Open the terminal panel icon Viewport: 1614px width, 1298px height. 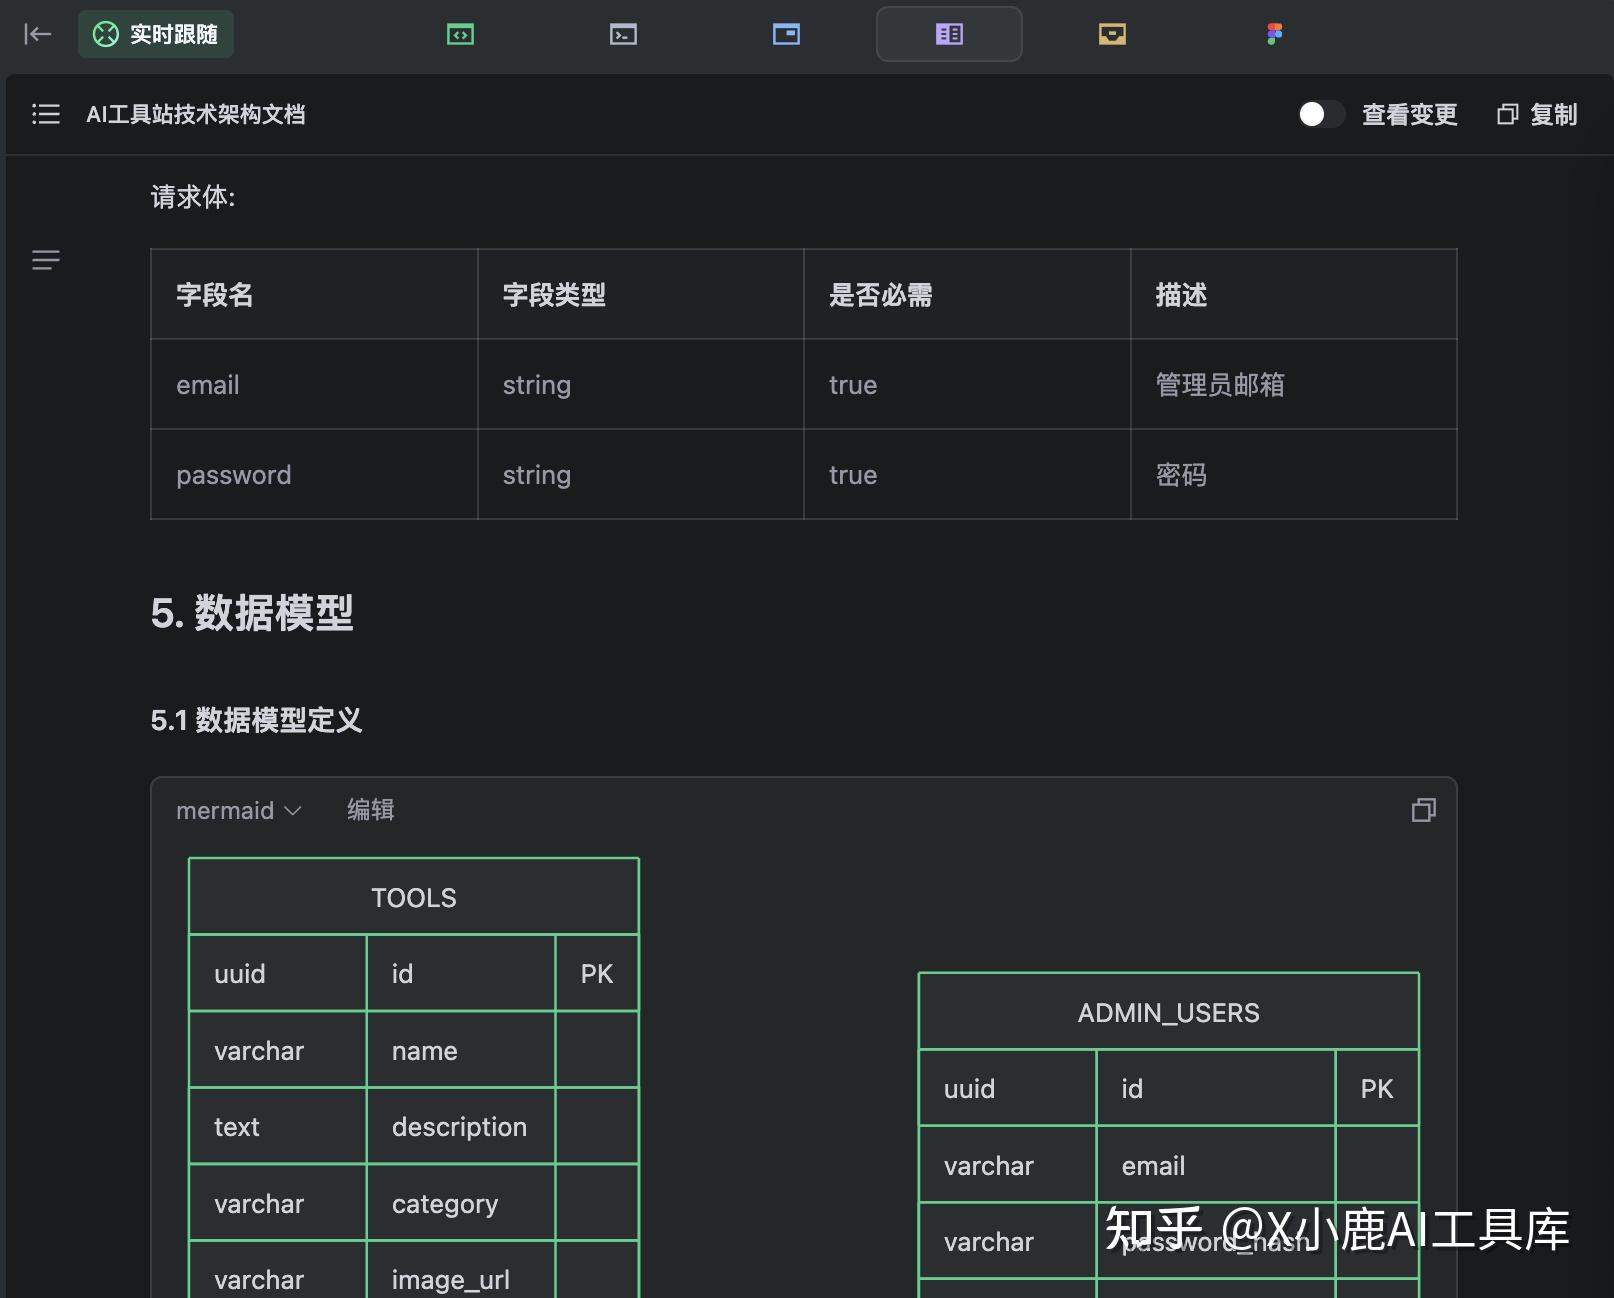[x=623, y=33]
